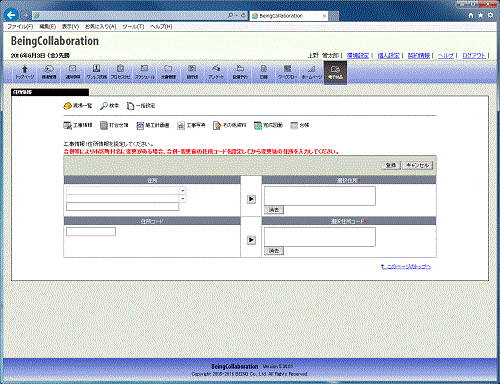Open 現場一覧 with the helmet icon
Viewport: 500px width, 384px height.
tap(77, 106)
